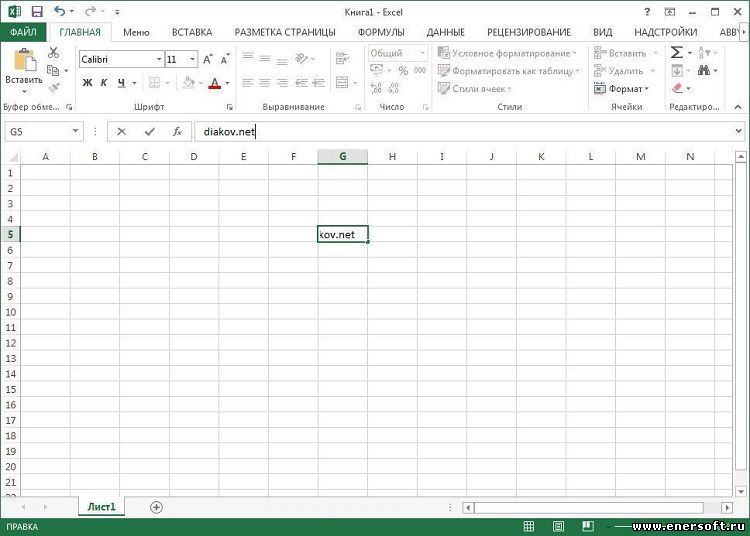Confirm the entry with the checkmark icon
The height and width of the screenshot is (536, 750).
coord(150,131)
